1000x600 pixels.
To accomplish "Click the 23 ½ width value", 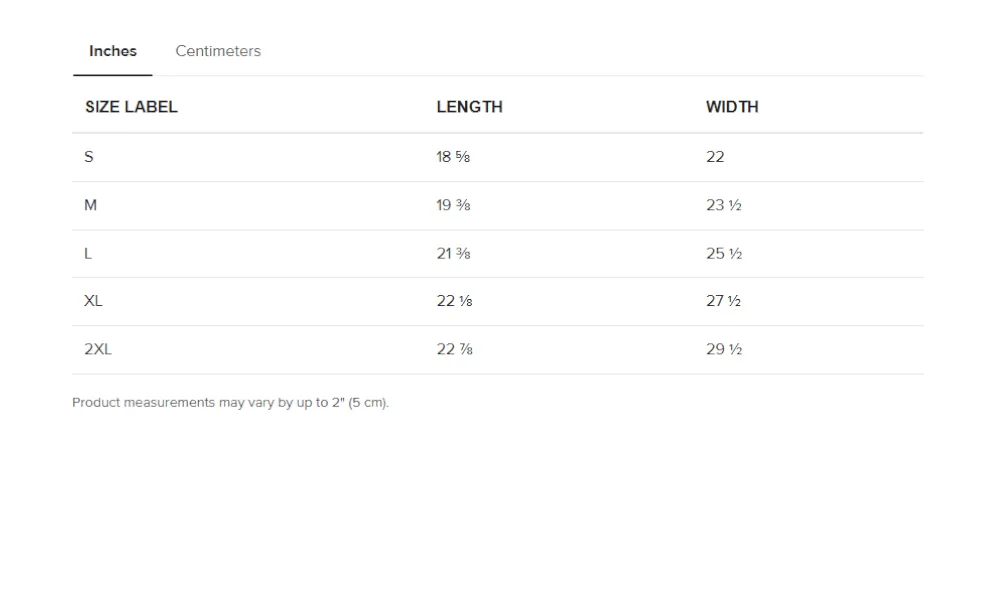I will click(723, 205).
